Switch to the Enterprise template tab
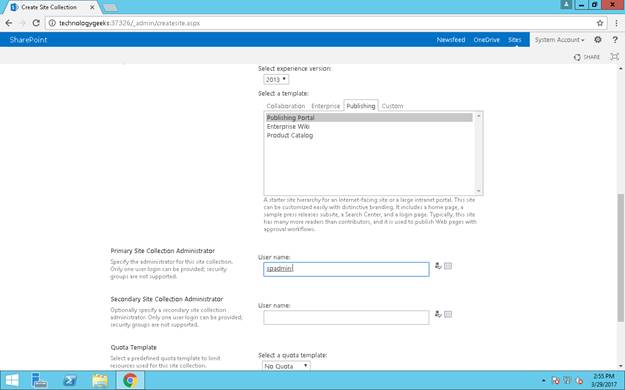625x390 pixels. [x=325, y=106]
